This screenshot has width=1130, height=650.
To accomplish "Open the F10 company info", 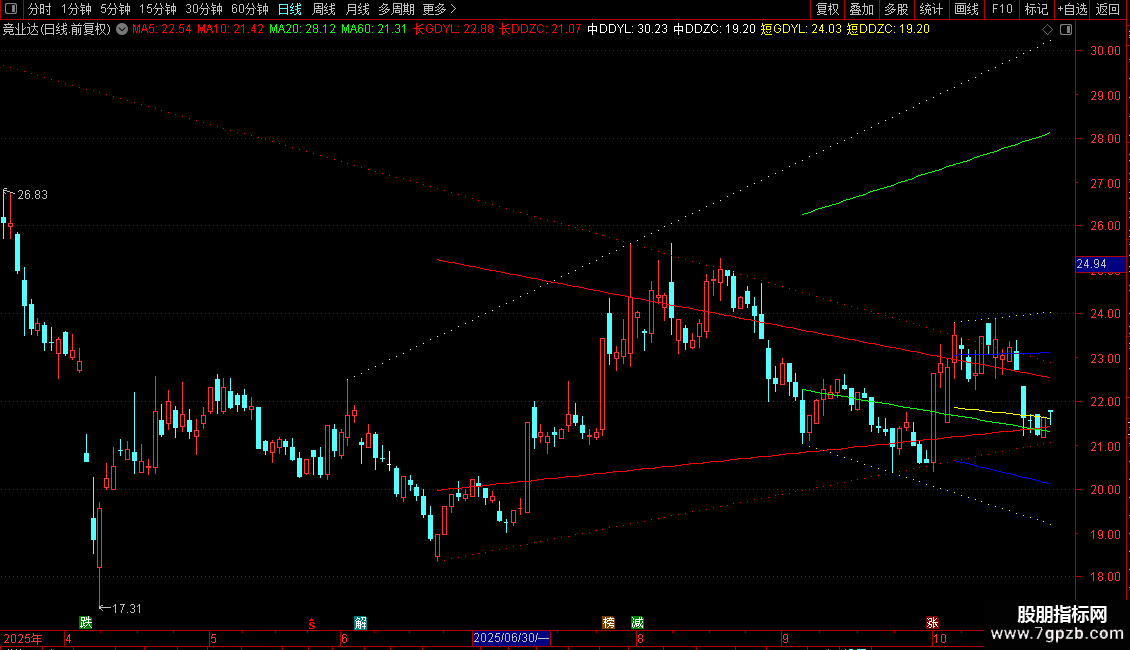I will 1002,9.
